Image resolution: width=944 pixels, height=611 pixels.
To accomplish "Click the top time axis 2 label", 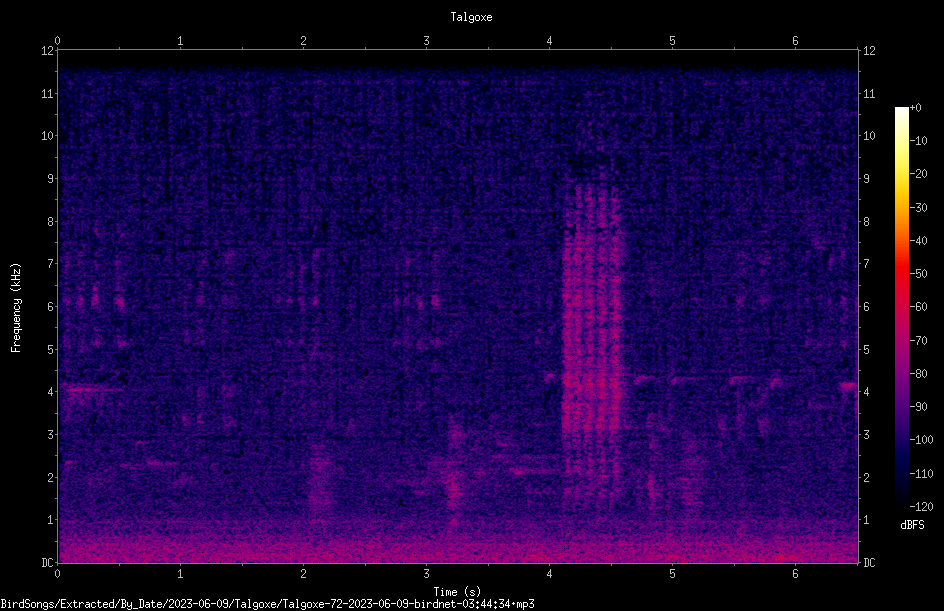I will tap(303, 41).
